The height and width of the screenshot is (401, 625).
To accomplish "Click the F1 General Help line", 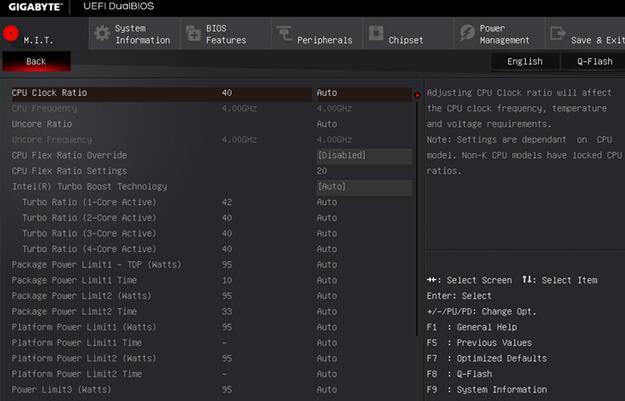I will pyautogui.click(x=472, y=327).
